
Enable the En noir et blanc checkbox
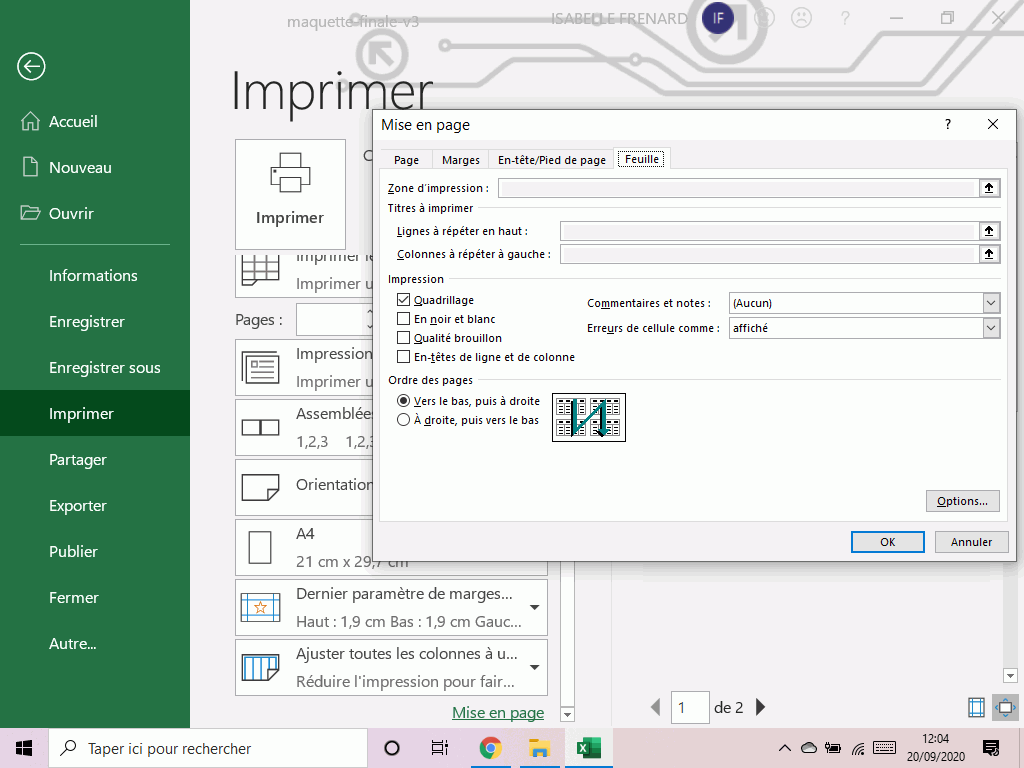404,319
